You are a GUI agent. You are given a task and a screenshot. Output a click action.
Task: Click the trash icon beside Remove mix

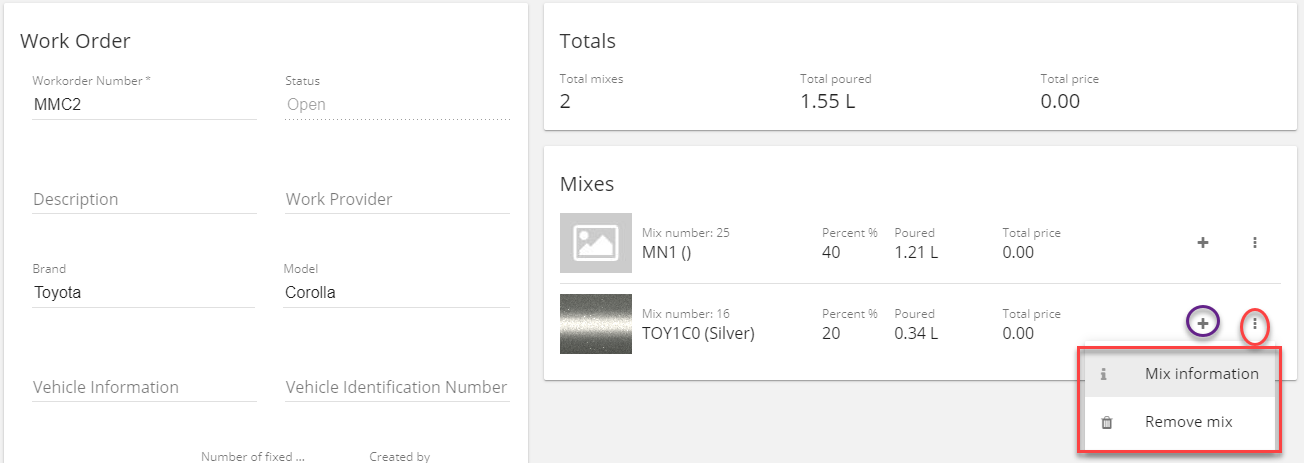[1106, 422]
